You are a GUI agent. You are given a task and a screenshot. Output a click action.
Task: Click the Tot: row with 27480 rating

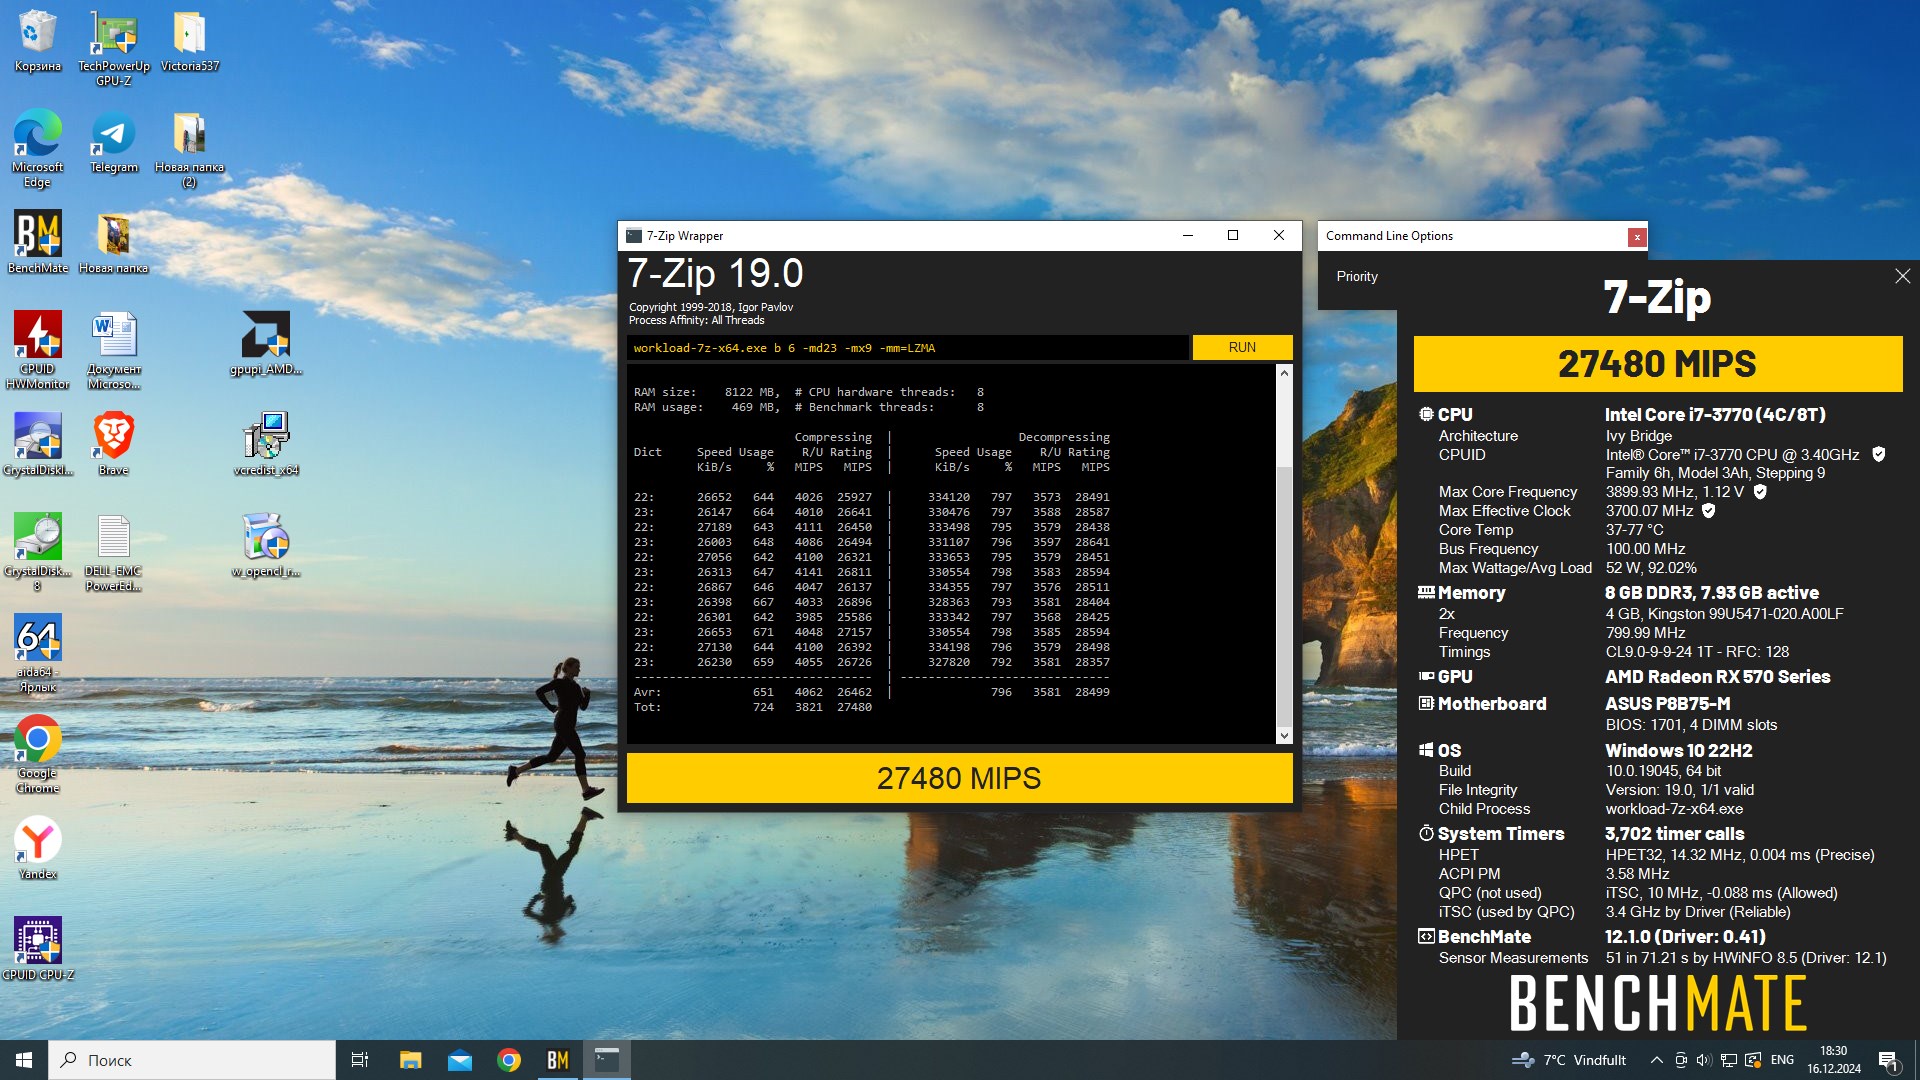[x=752, y=707]
